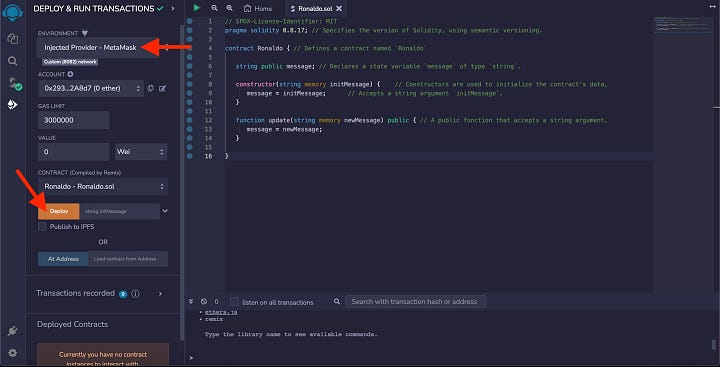Open the Contract dropdown showing Ronaldo.sol
Image resolution: width=720 pixels, height=367 pixels.
[x=103, y=186]
